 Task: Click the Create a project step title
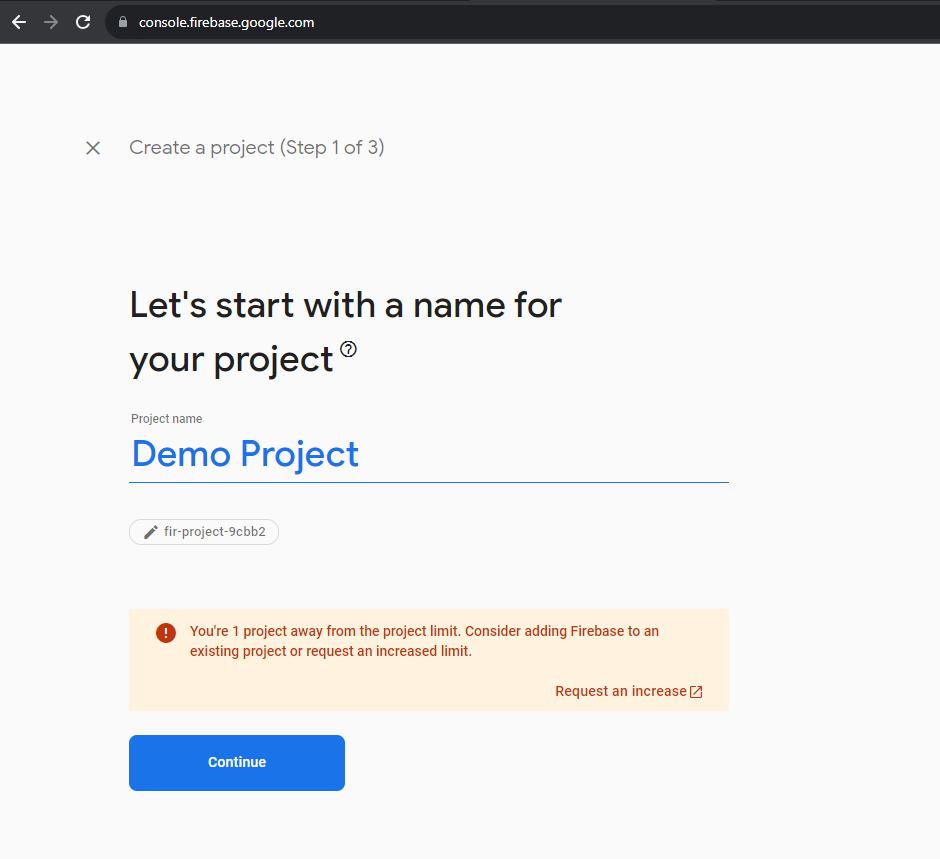(256, 148)
